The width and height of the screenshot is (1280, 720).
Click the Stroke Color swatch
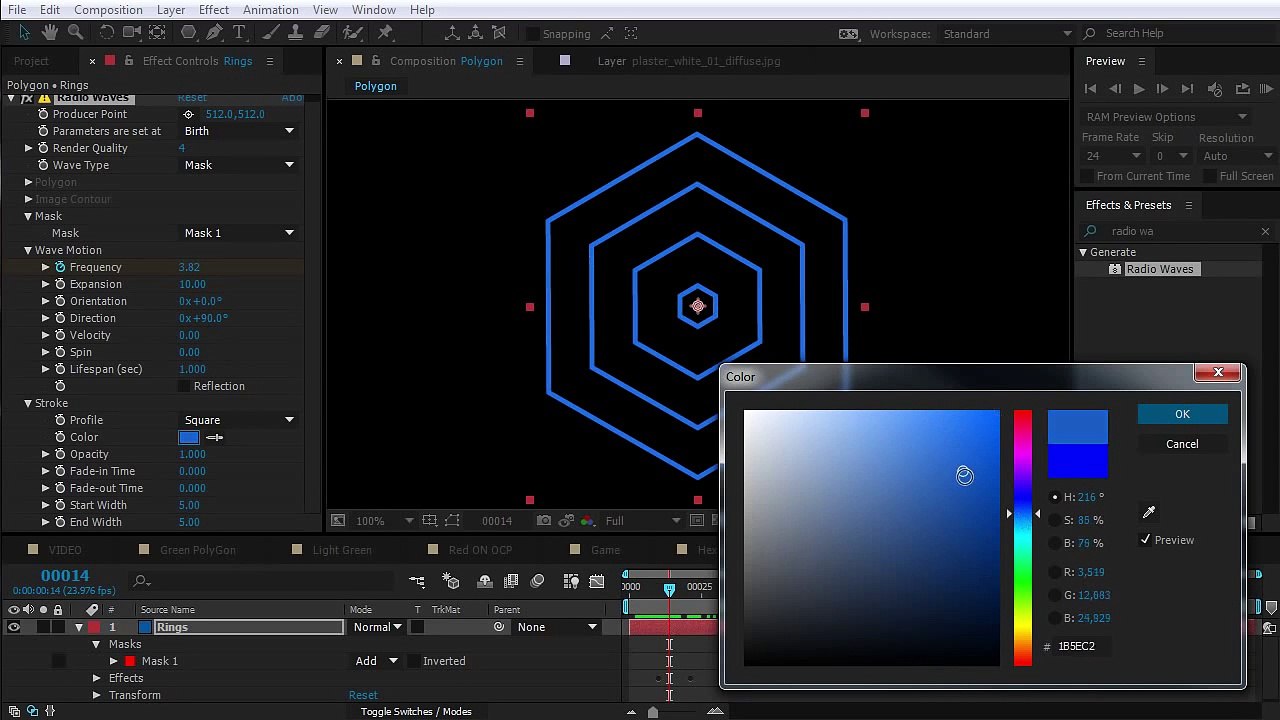(x=189, y=437)
